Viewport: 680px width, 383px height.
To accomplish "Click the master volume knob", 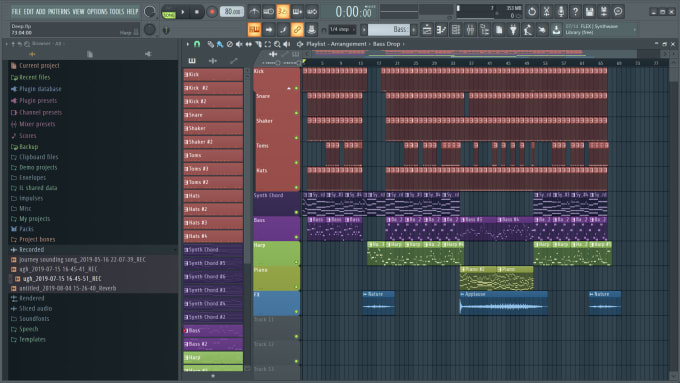I will coord(150,12).
